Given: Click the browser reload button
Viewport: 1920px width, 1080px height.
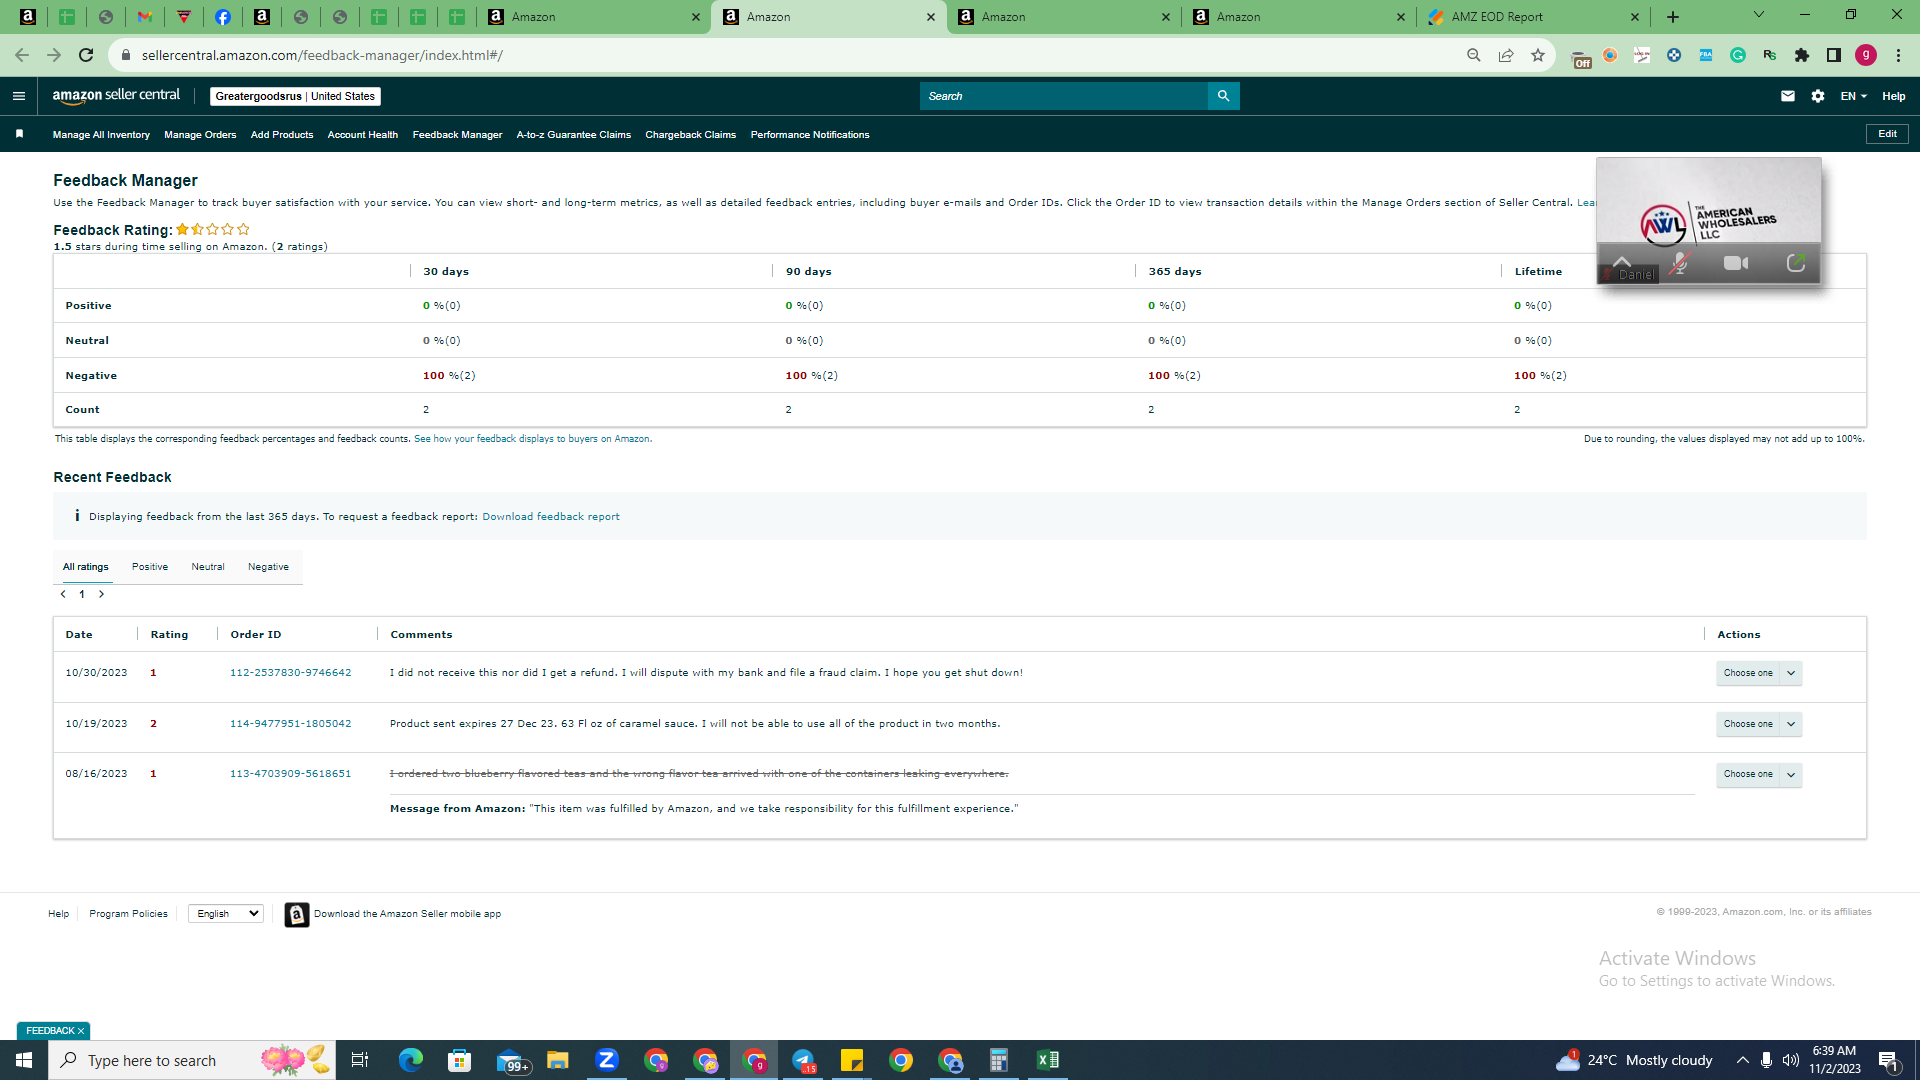Looking at the screenshot, I should 86,55.
